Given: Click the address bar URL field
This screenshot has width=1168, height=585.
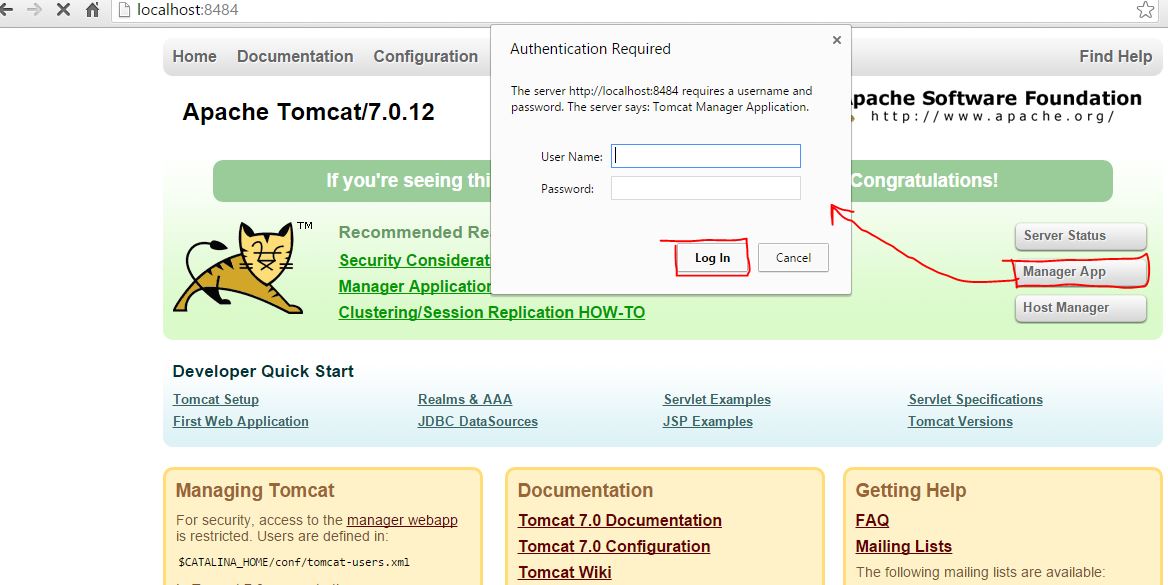Looking at the screenshot, I should pyautogui.click(x=600, y=10).
